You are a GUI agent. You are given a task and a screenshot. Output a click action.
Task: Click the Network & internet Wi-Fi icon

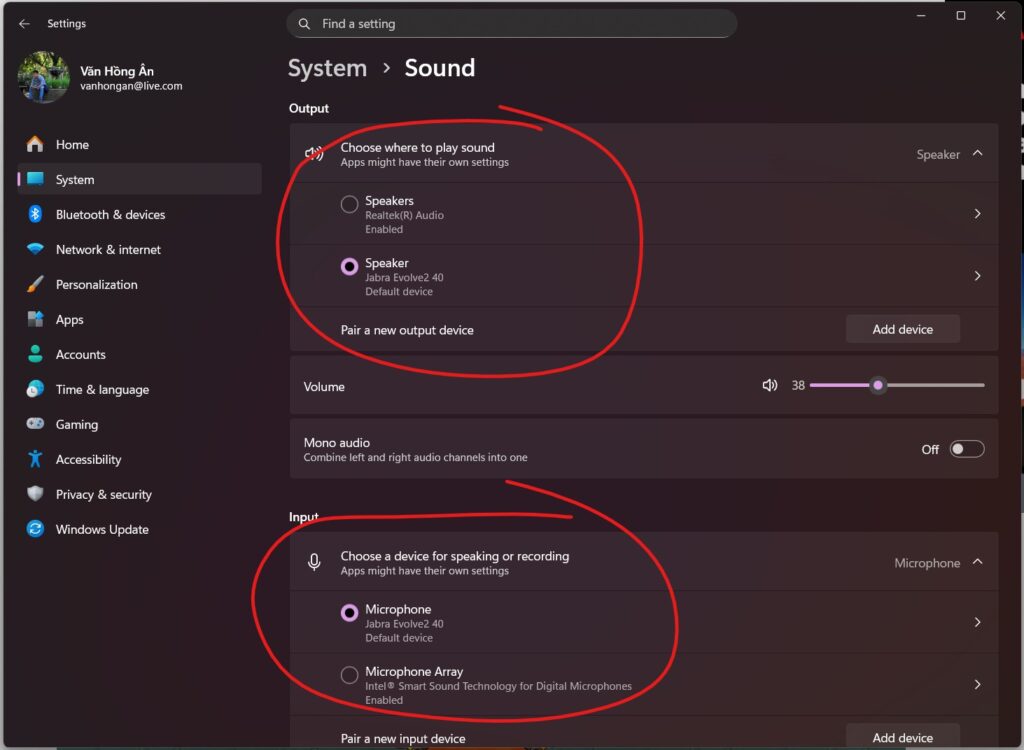click(x=35, y=249)
